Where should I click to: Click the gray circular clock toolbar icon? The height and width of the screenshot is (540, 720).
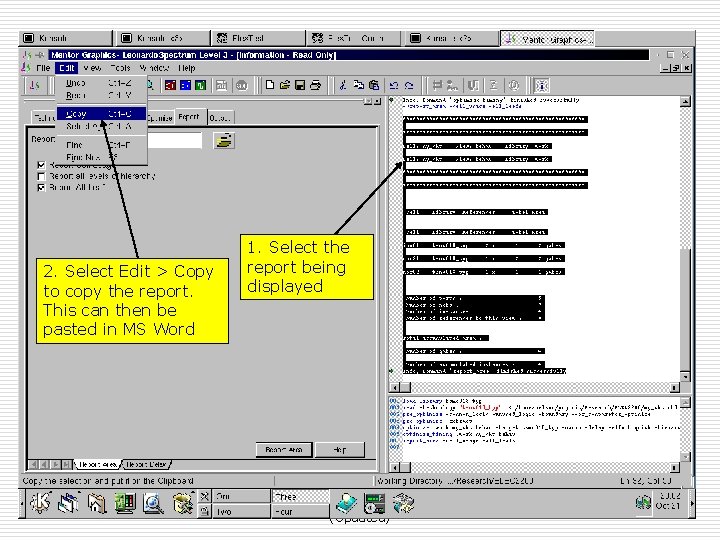pyautogui.click(x=514, y=85)
